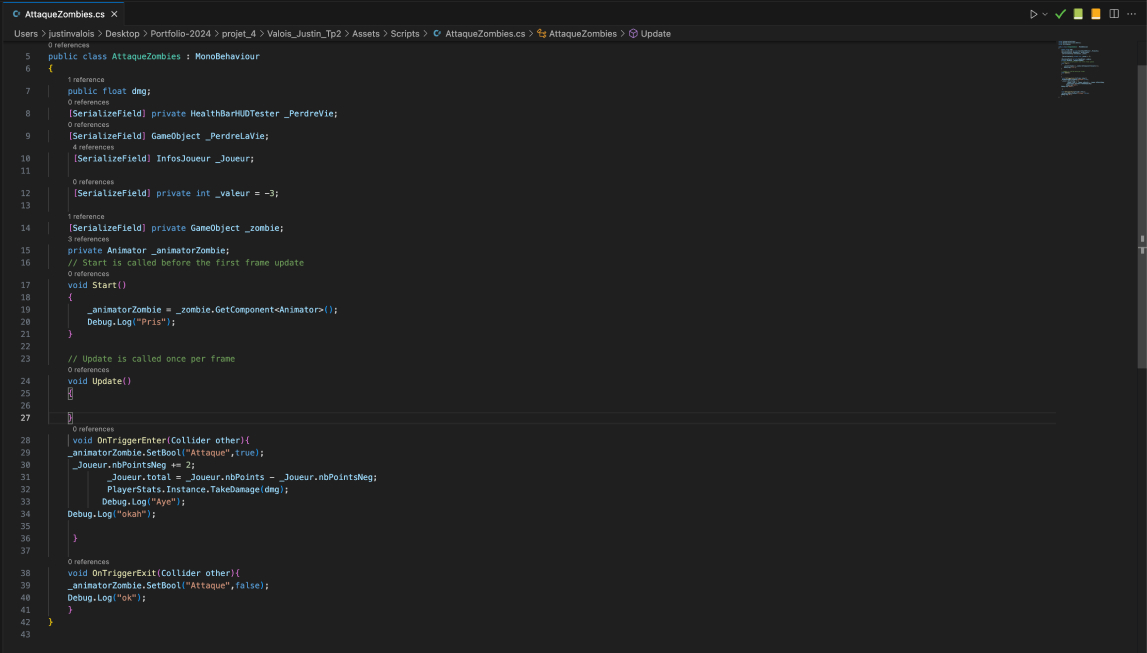Open the run options dropdown arrow
Viewport: 1147px width, 653px height.
1046,14
